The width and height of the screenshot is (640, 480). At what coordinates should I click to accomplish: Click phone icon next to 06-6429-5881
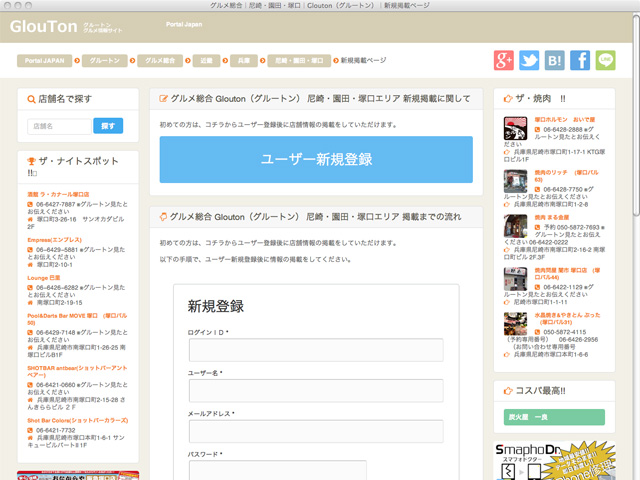click(30, 249)
